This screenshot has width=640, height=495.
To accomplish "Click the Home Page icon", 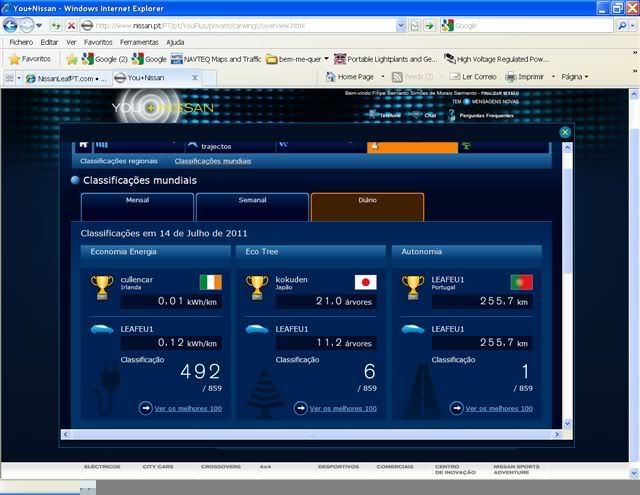I will tap(331, 77).
